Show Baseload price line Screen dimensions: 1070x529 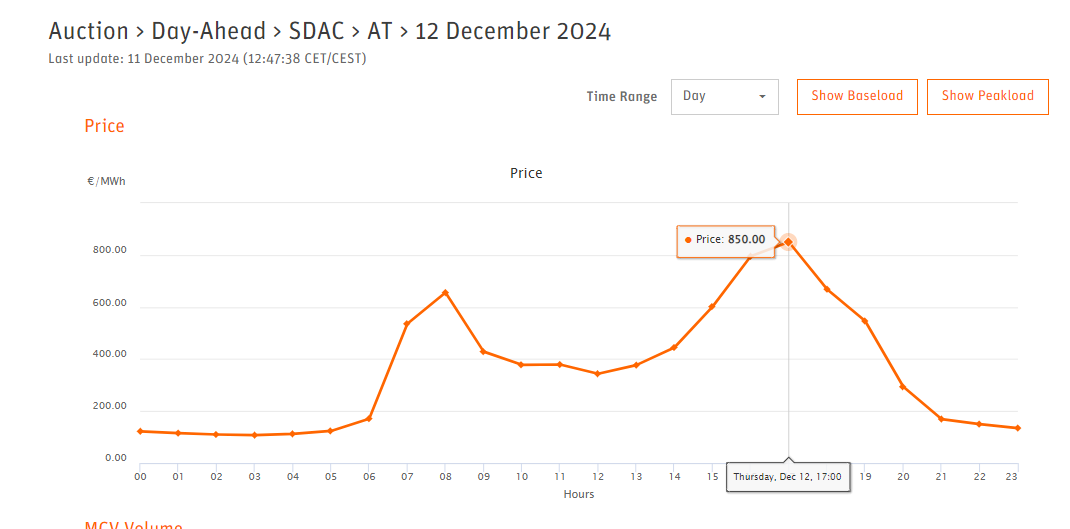[857, 96]
